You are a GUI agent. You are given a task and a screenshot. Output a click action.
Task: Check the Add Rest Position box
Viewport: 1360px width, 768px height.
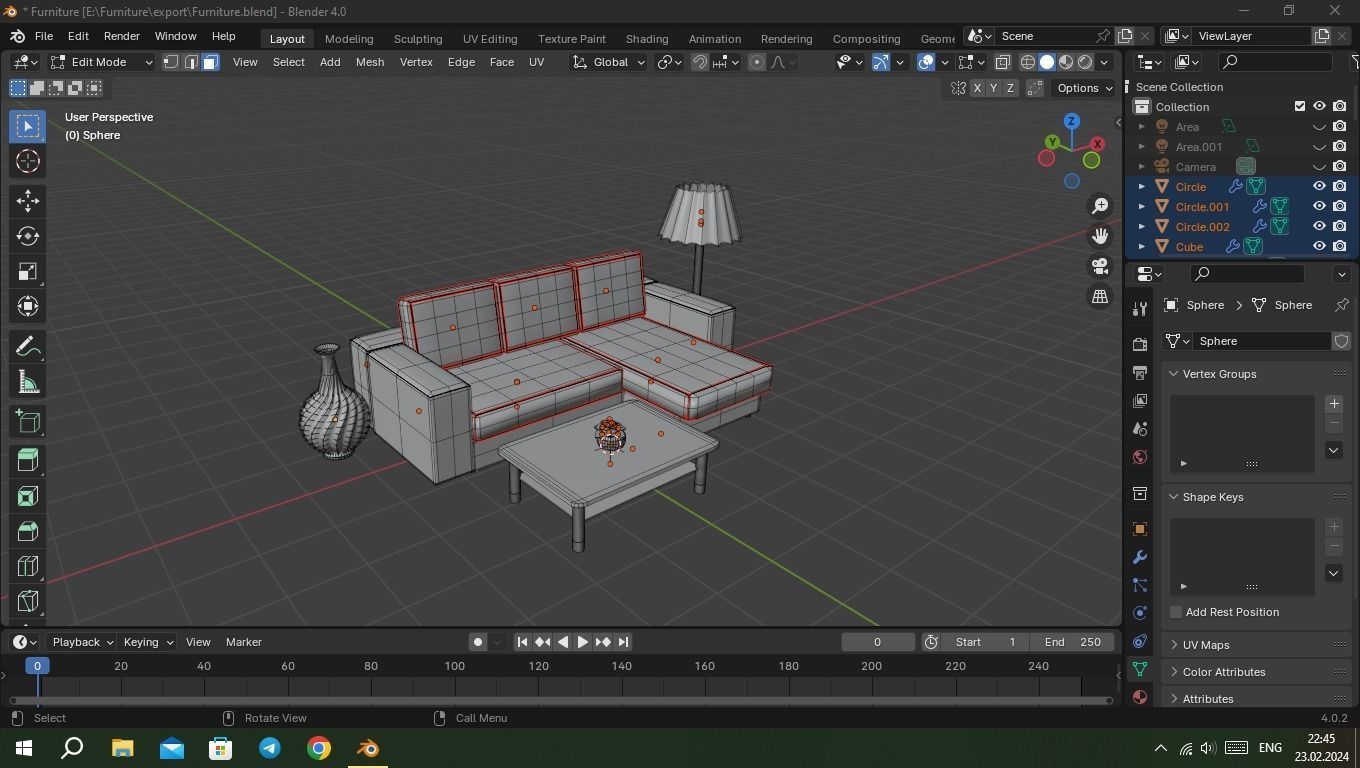pyautogui.click(x=1176, y=612)
